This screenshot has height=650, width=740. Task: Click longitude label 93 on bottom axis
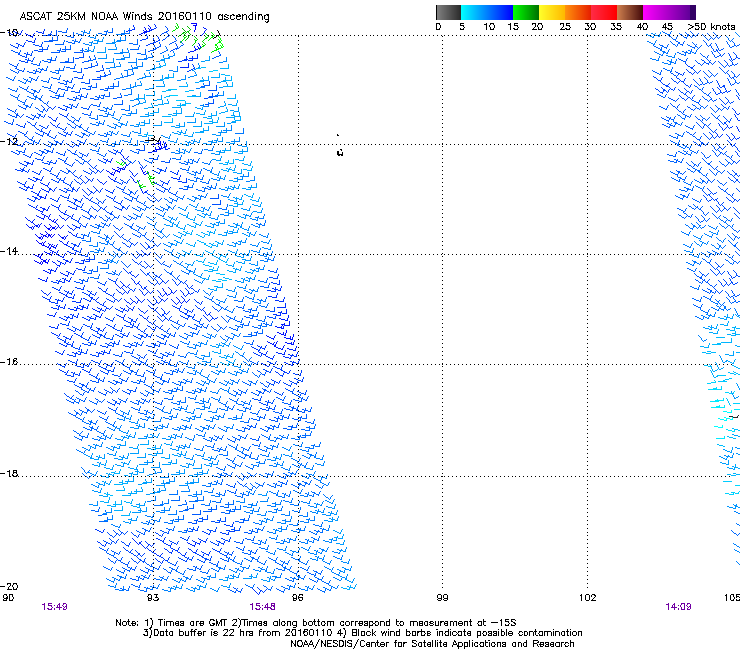pos(153,598)
